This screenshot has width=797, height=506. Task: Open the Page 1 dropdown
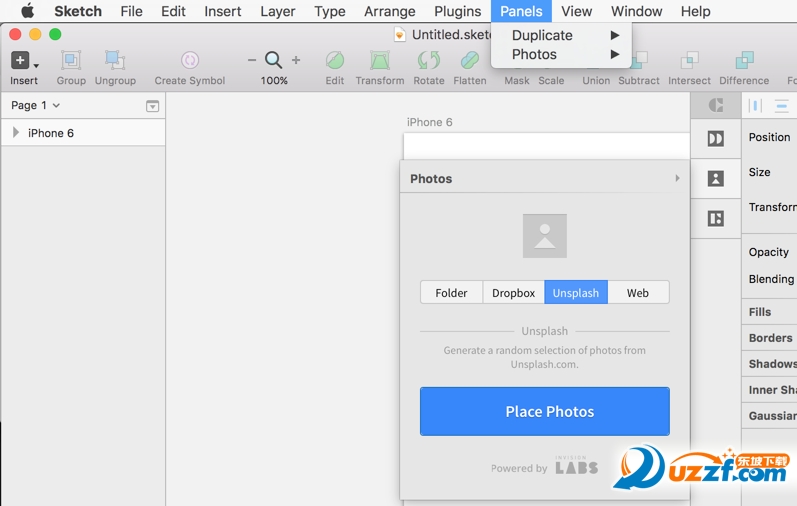(36, 105)
